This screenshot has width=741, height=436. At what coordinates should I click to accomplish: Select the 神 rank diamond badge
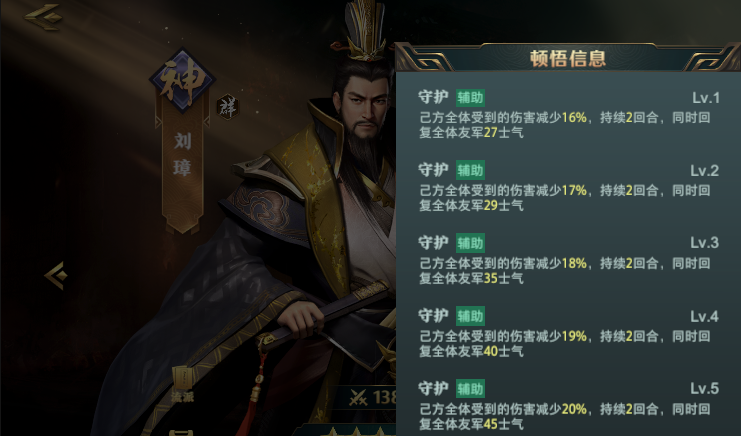(x=182, y=81)
